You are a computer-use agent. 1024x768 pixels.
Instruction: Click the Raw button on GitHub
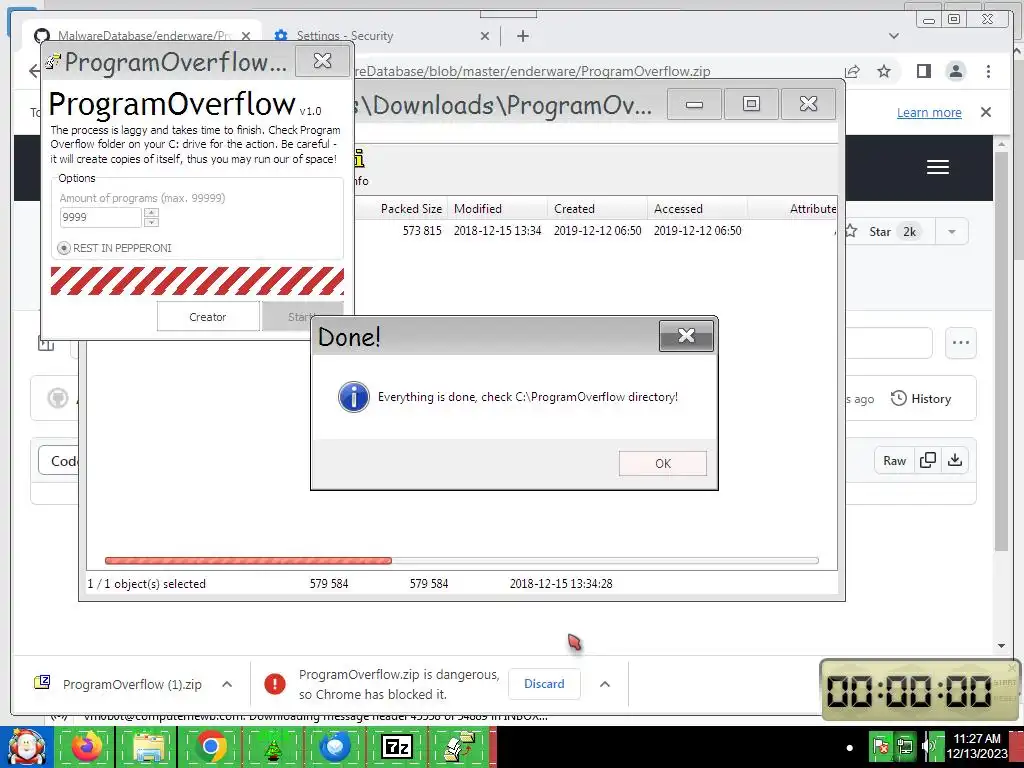895,460
